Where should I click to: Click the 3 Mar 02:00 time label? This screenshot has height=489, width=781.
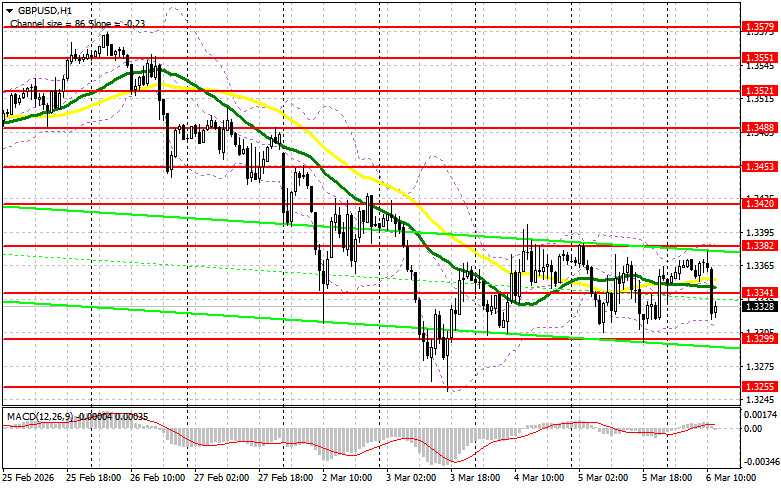(x=411, y=478)
